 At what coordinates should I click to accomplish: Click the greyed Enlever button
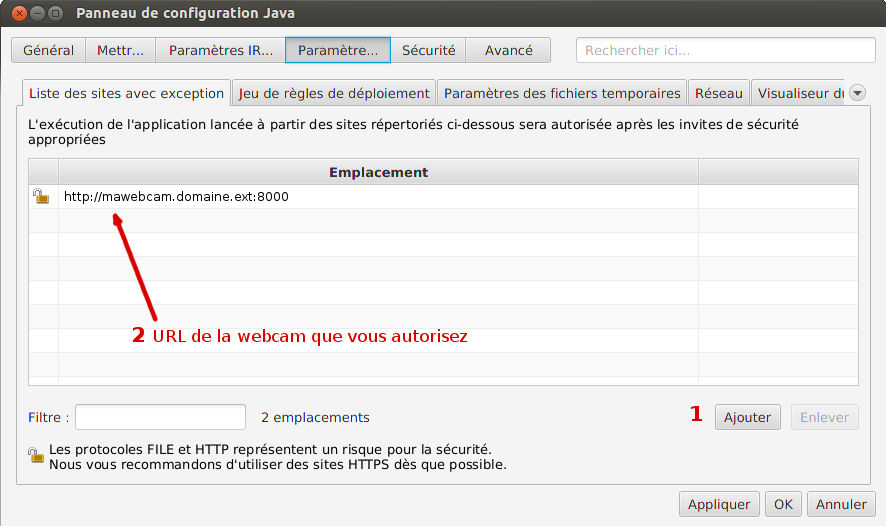(x=824, y=417)
